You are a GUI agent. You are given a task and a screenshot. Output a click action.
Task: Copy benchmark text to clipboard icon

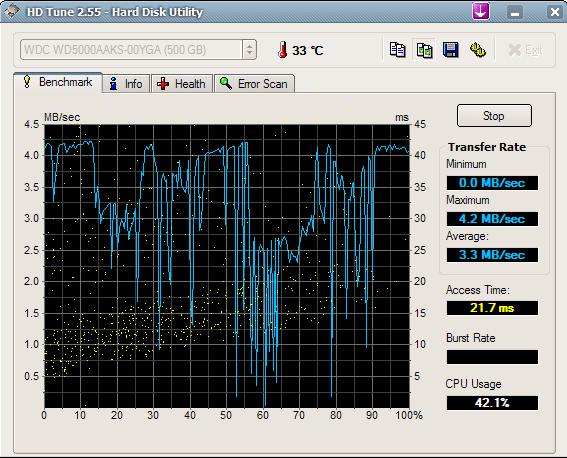(x=397, y=50)
